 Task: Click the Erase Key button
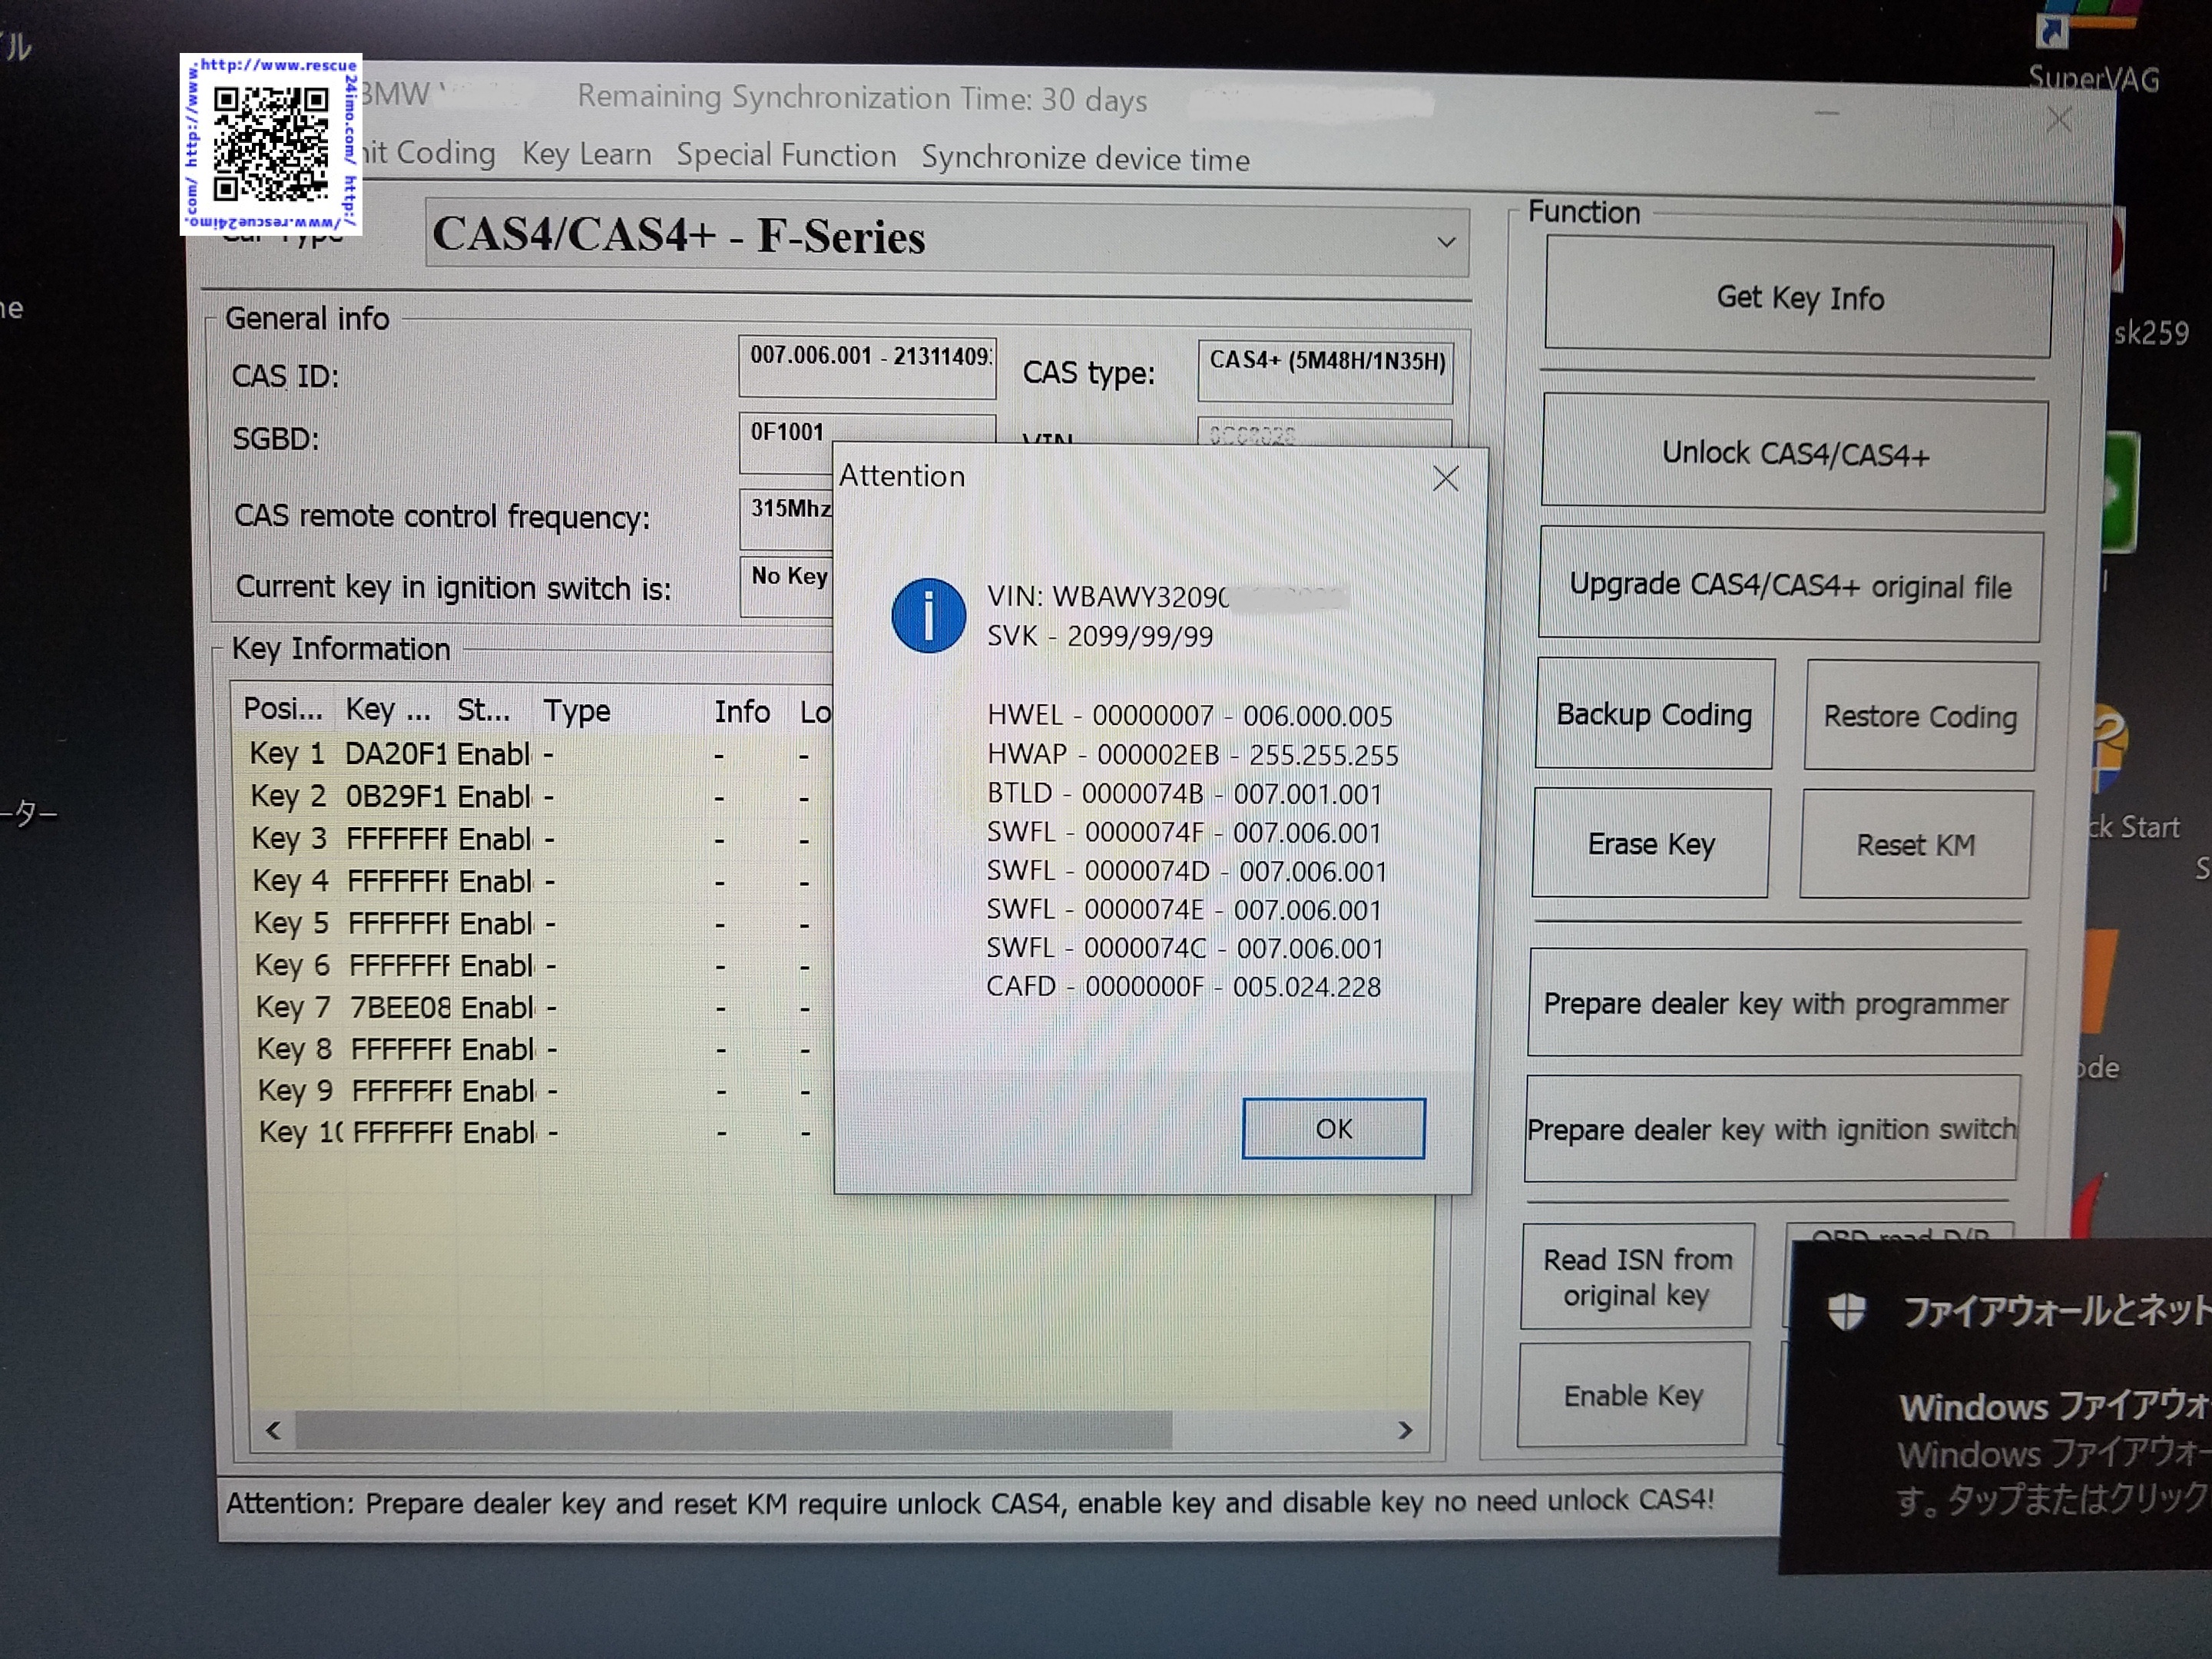pos(1651,843)
